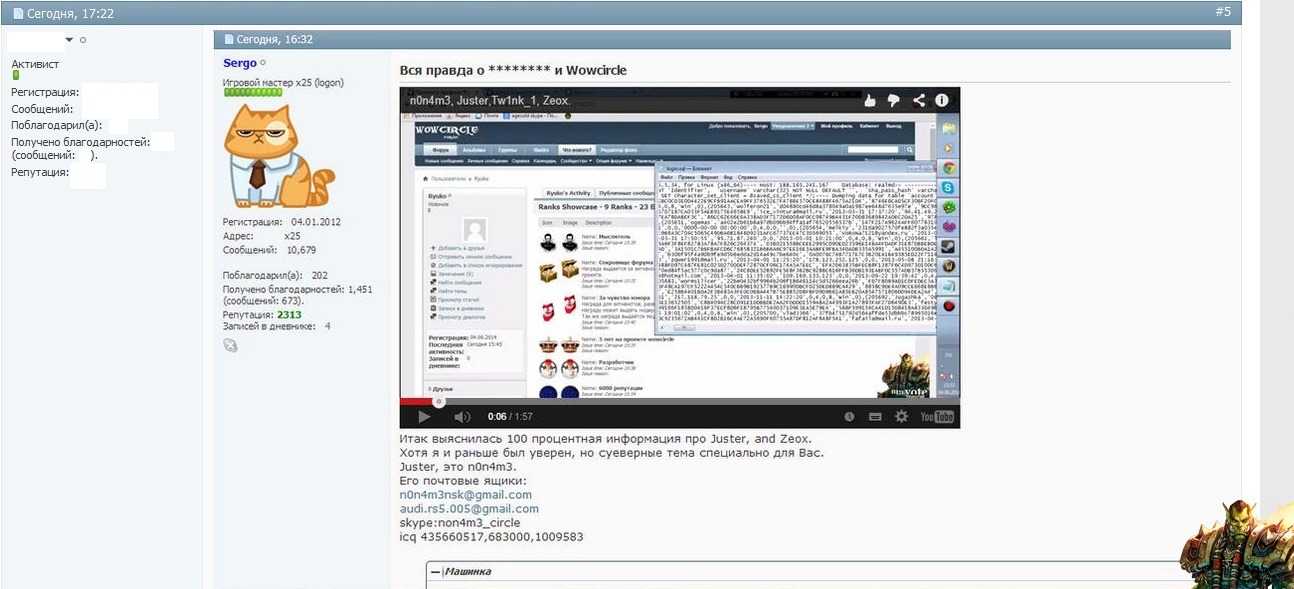Toggle video captions button
The image size is (1294, 589).
pos(875,417)
